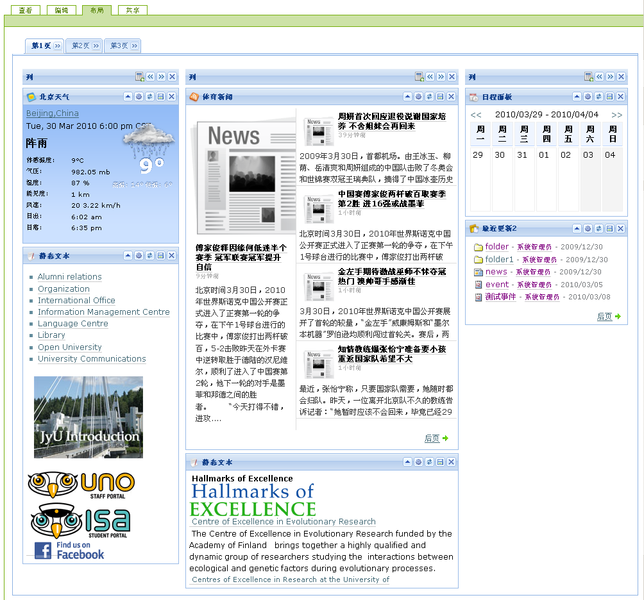This screenshot has width=644, height=600.
Task: Open the Alumni relations link
Action: tap(69, 277)
